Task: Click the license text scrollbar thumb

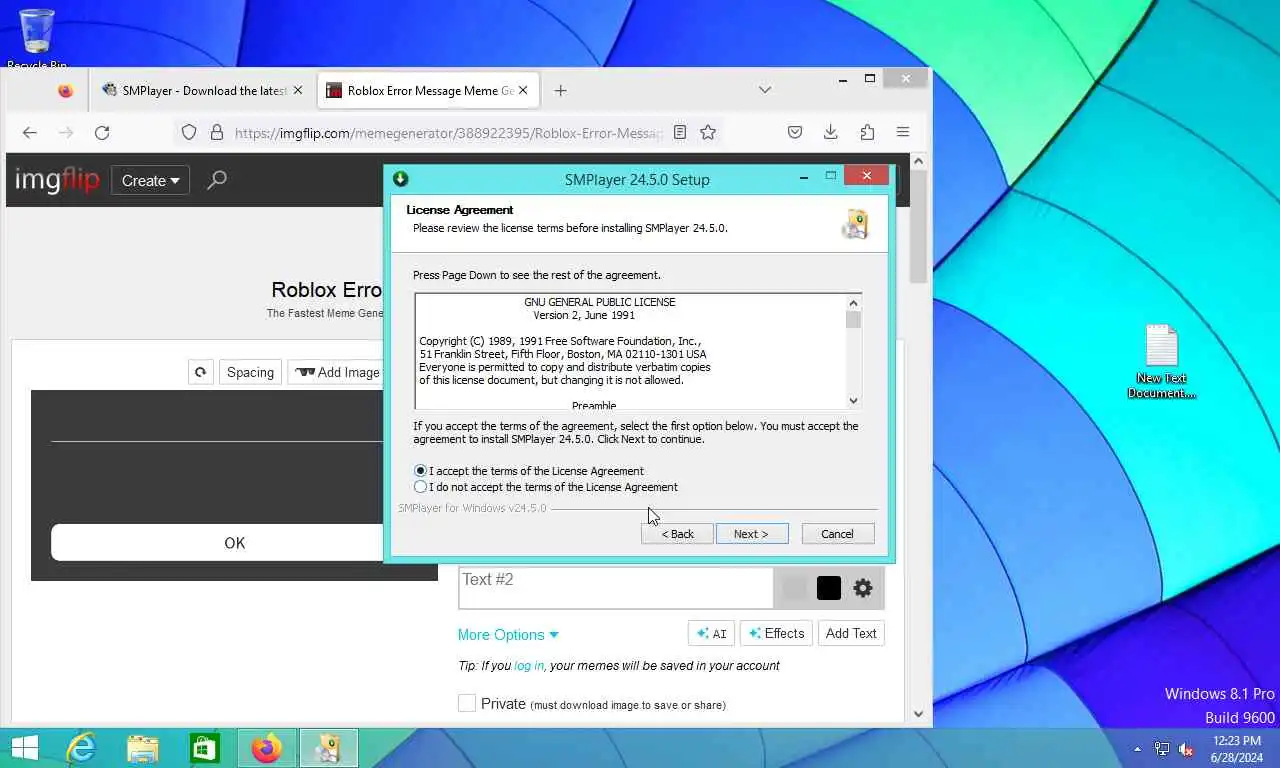Action: coord(853,320)
